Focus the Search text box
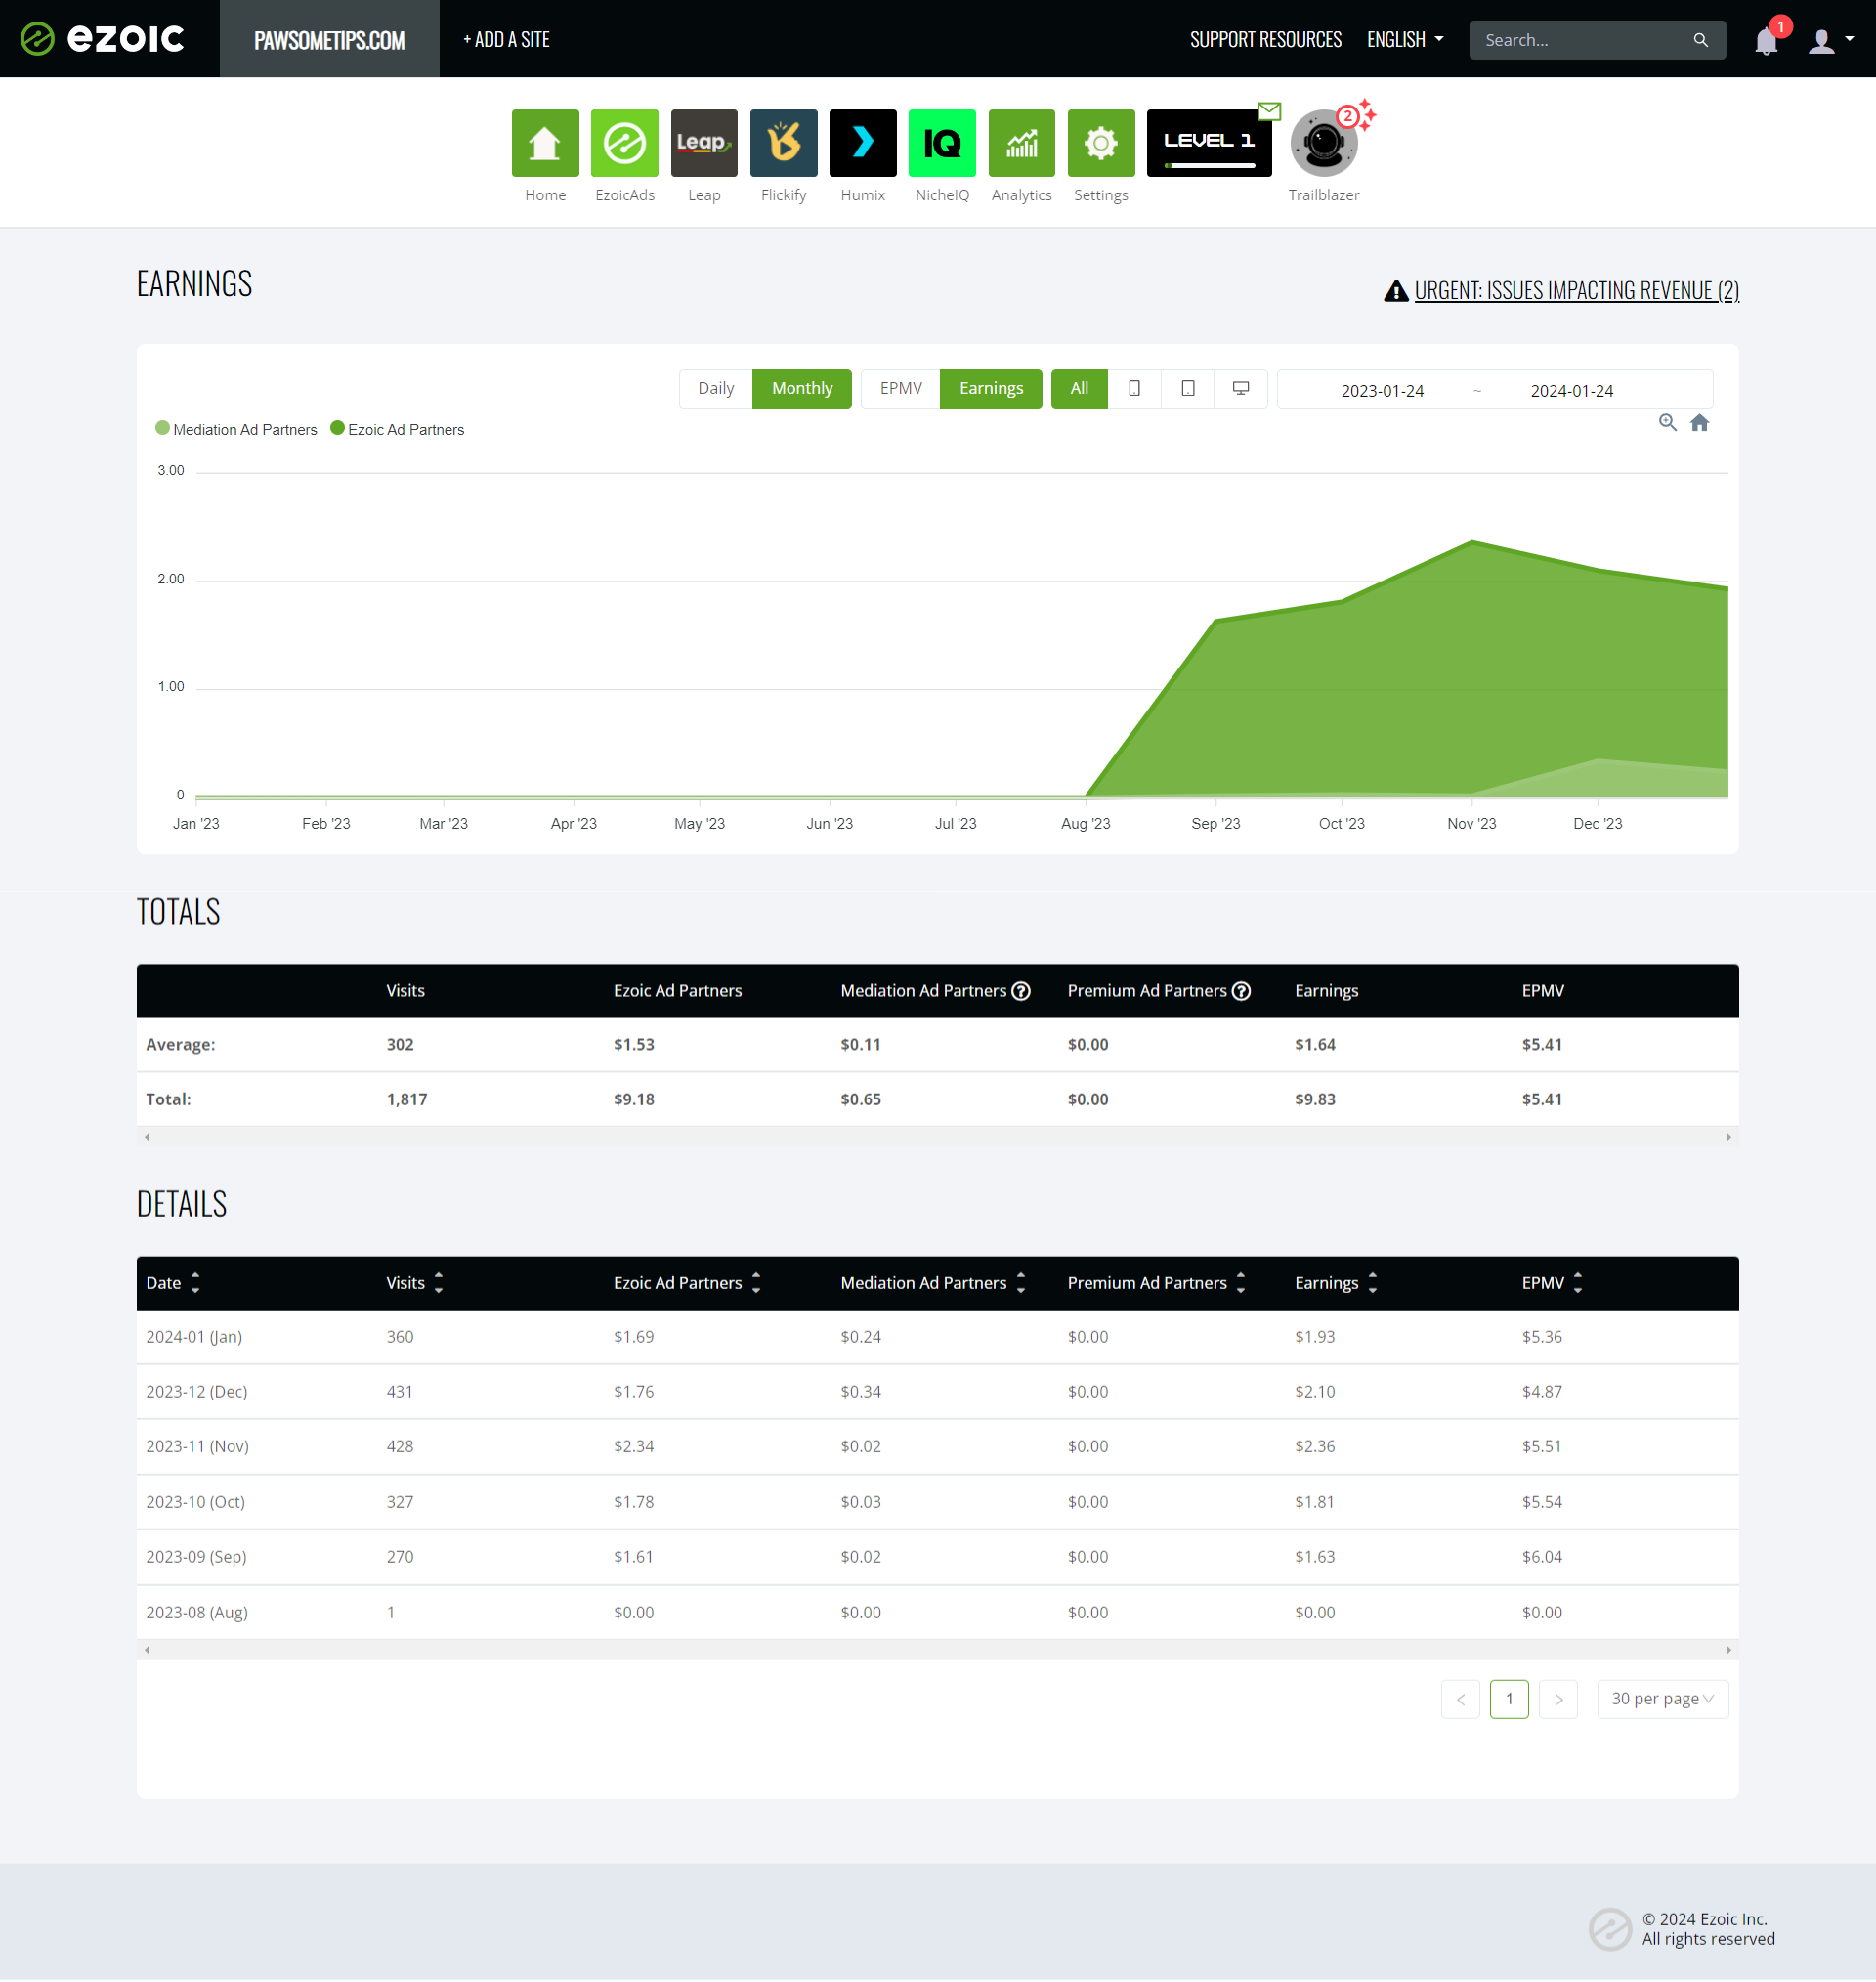Screen dimensions: 1876x1982 point(1582,40)
